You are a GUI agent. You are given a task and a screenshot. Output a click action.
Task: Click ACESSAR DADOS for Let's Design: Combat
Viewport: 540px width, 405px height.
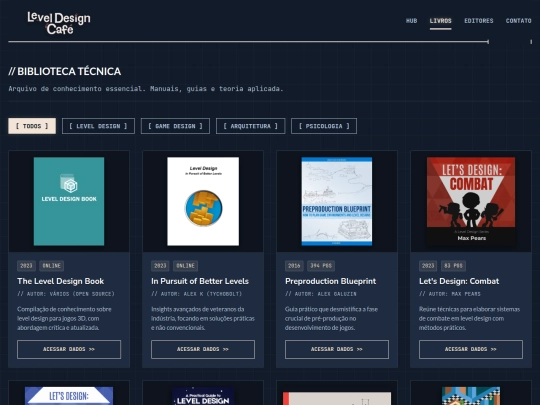click(471, 349)
